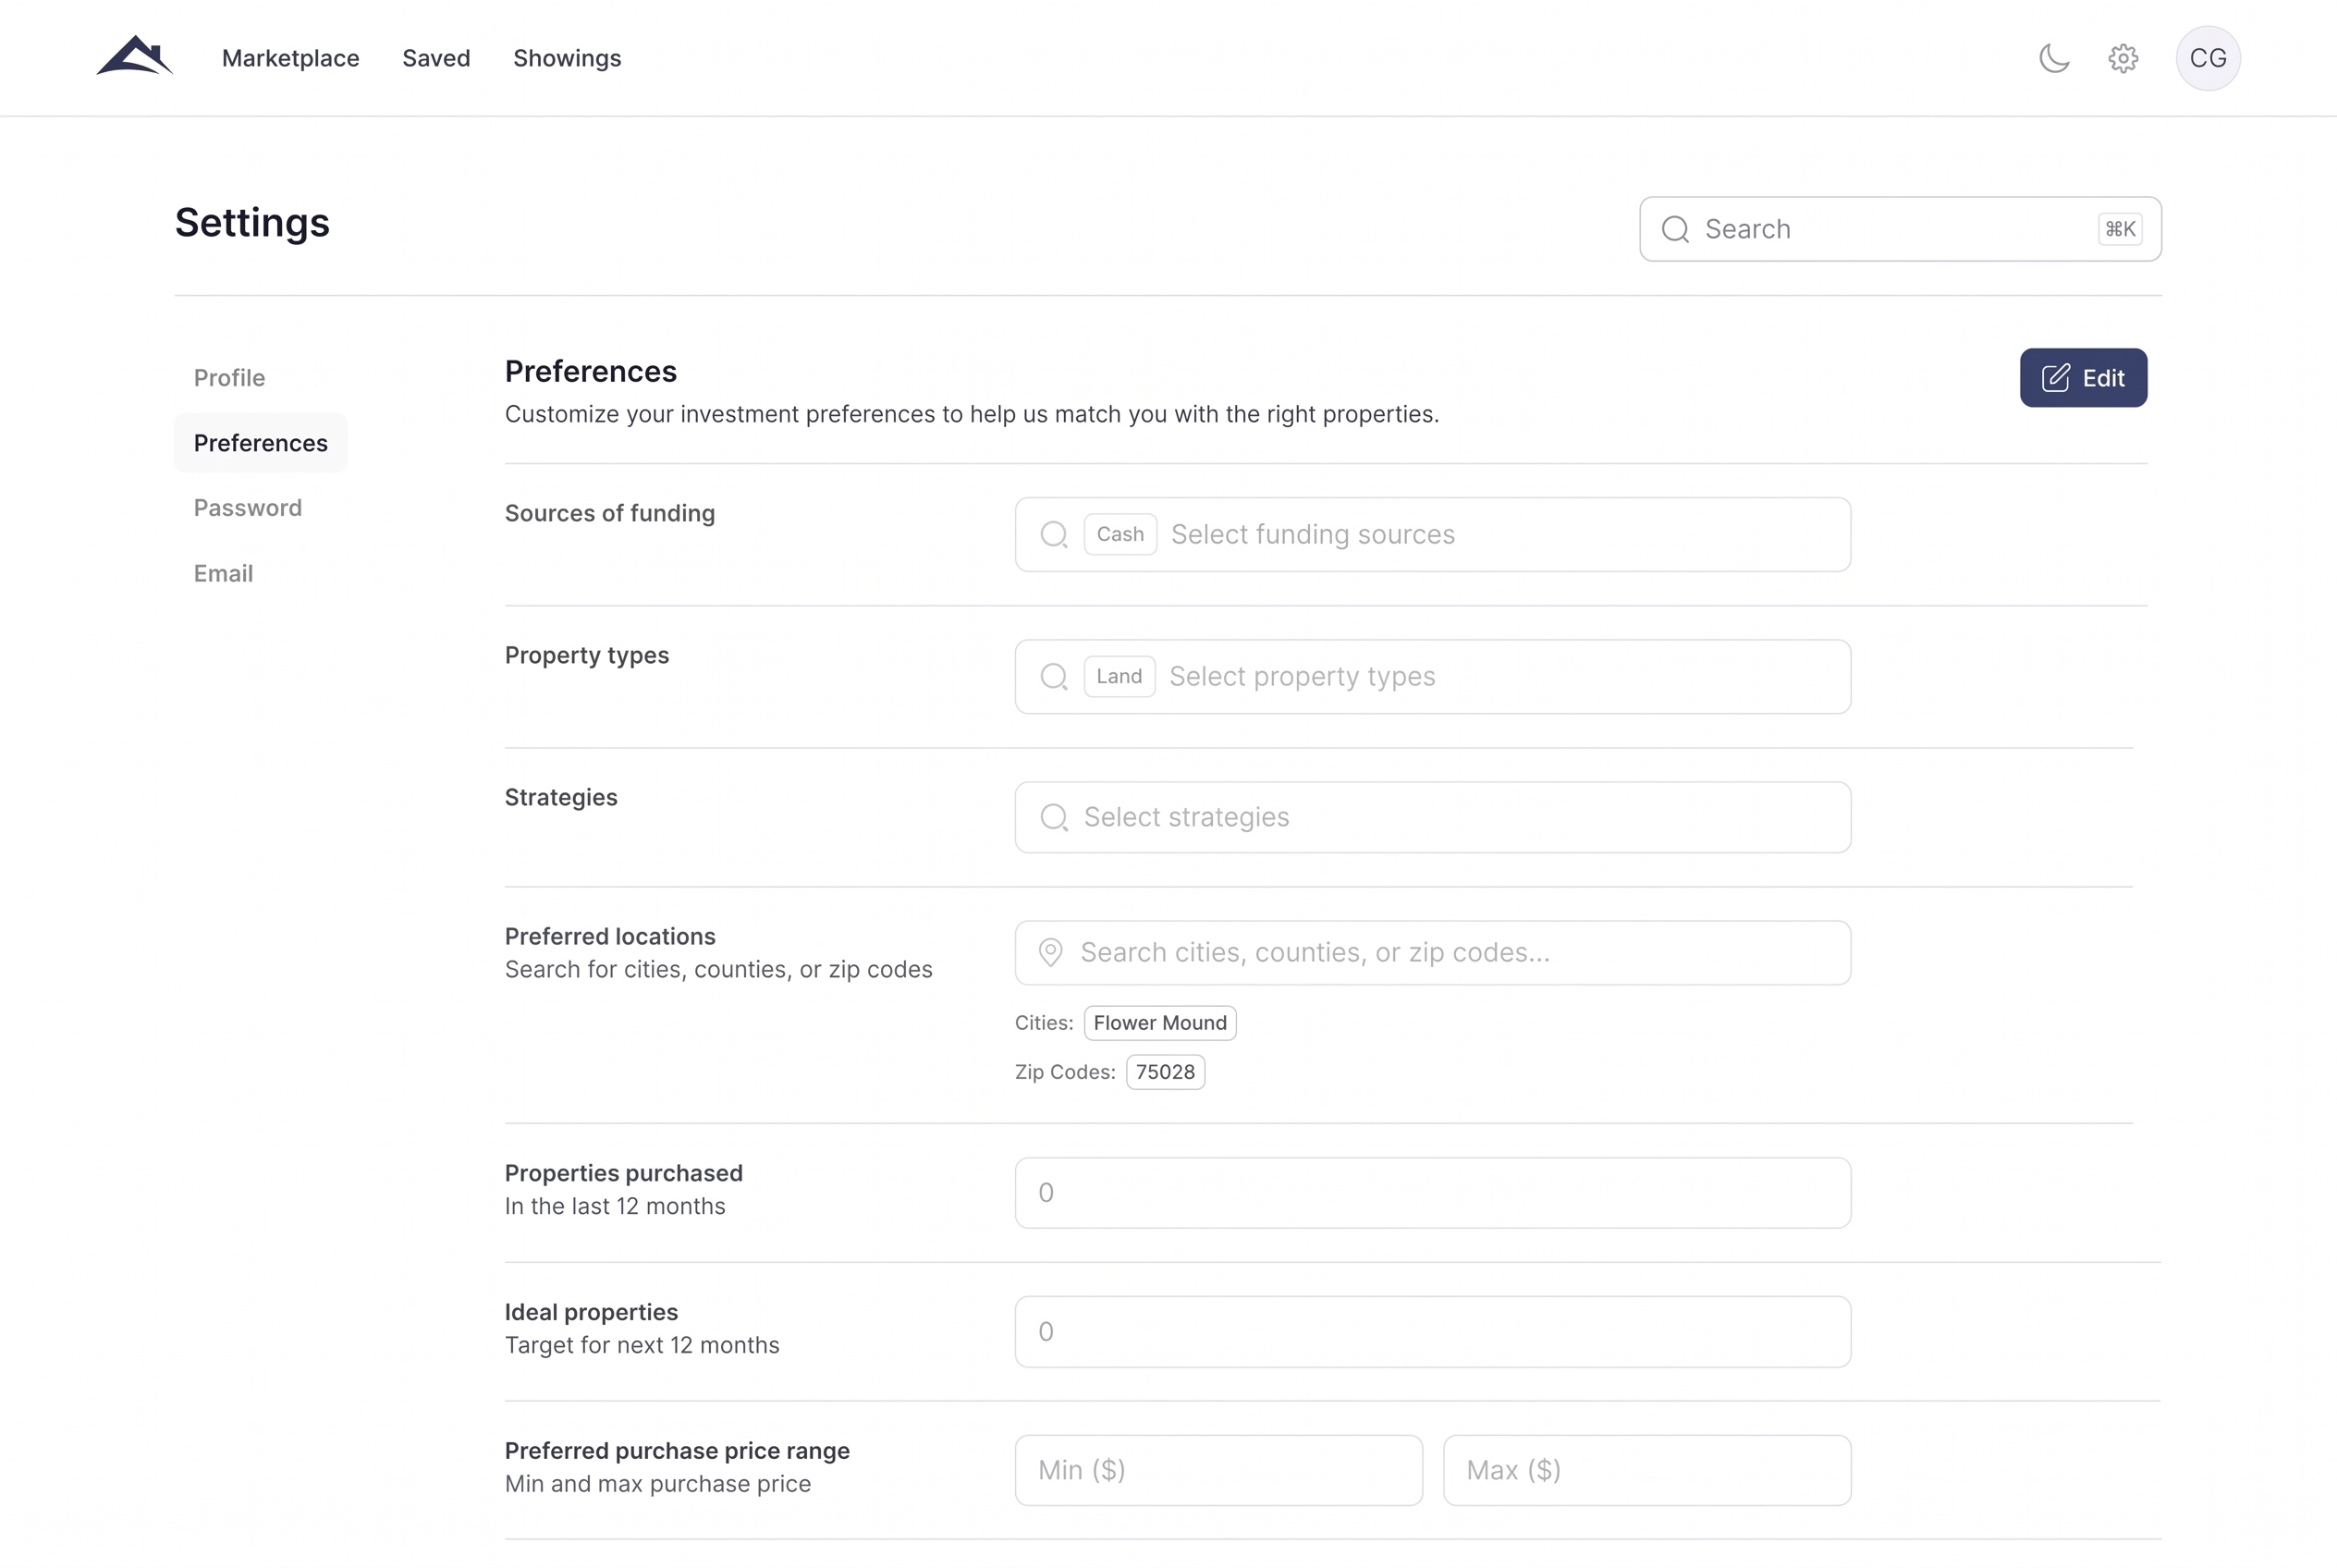
Task: Click the search icon in Strategies field
Action: point(1054,817)
